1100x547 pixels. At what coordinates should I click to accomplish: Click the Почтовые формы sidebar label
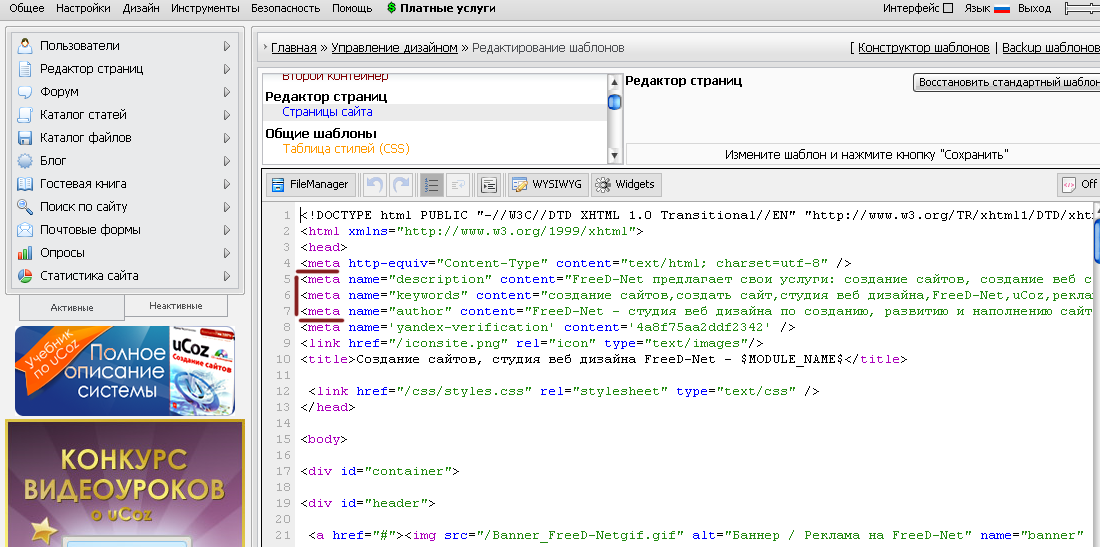click(90, 230)
